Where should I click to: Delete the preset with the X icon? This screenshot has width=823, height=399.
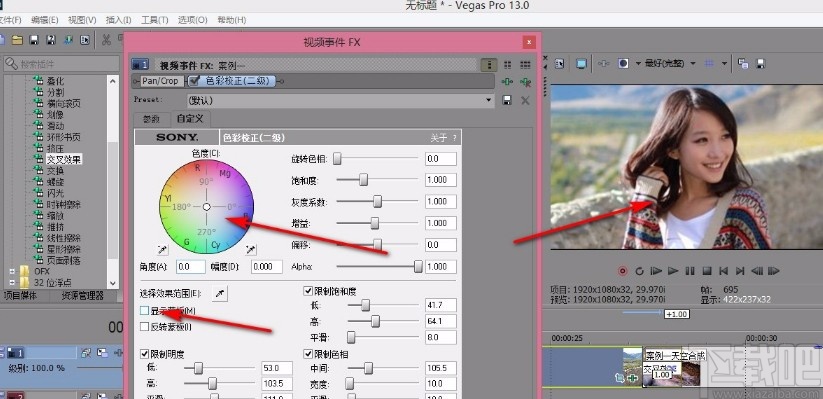tap(525, 100)
